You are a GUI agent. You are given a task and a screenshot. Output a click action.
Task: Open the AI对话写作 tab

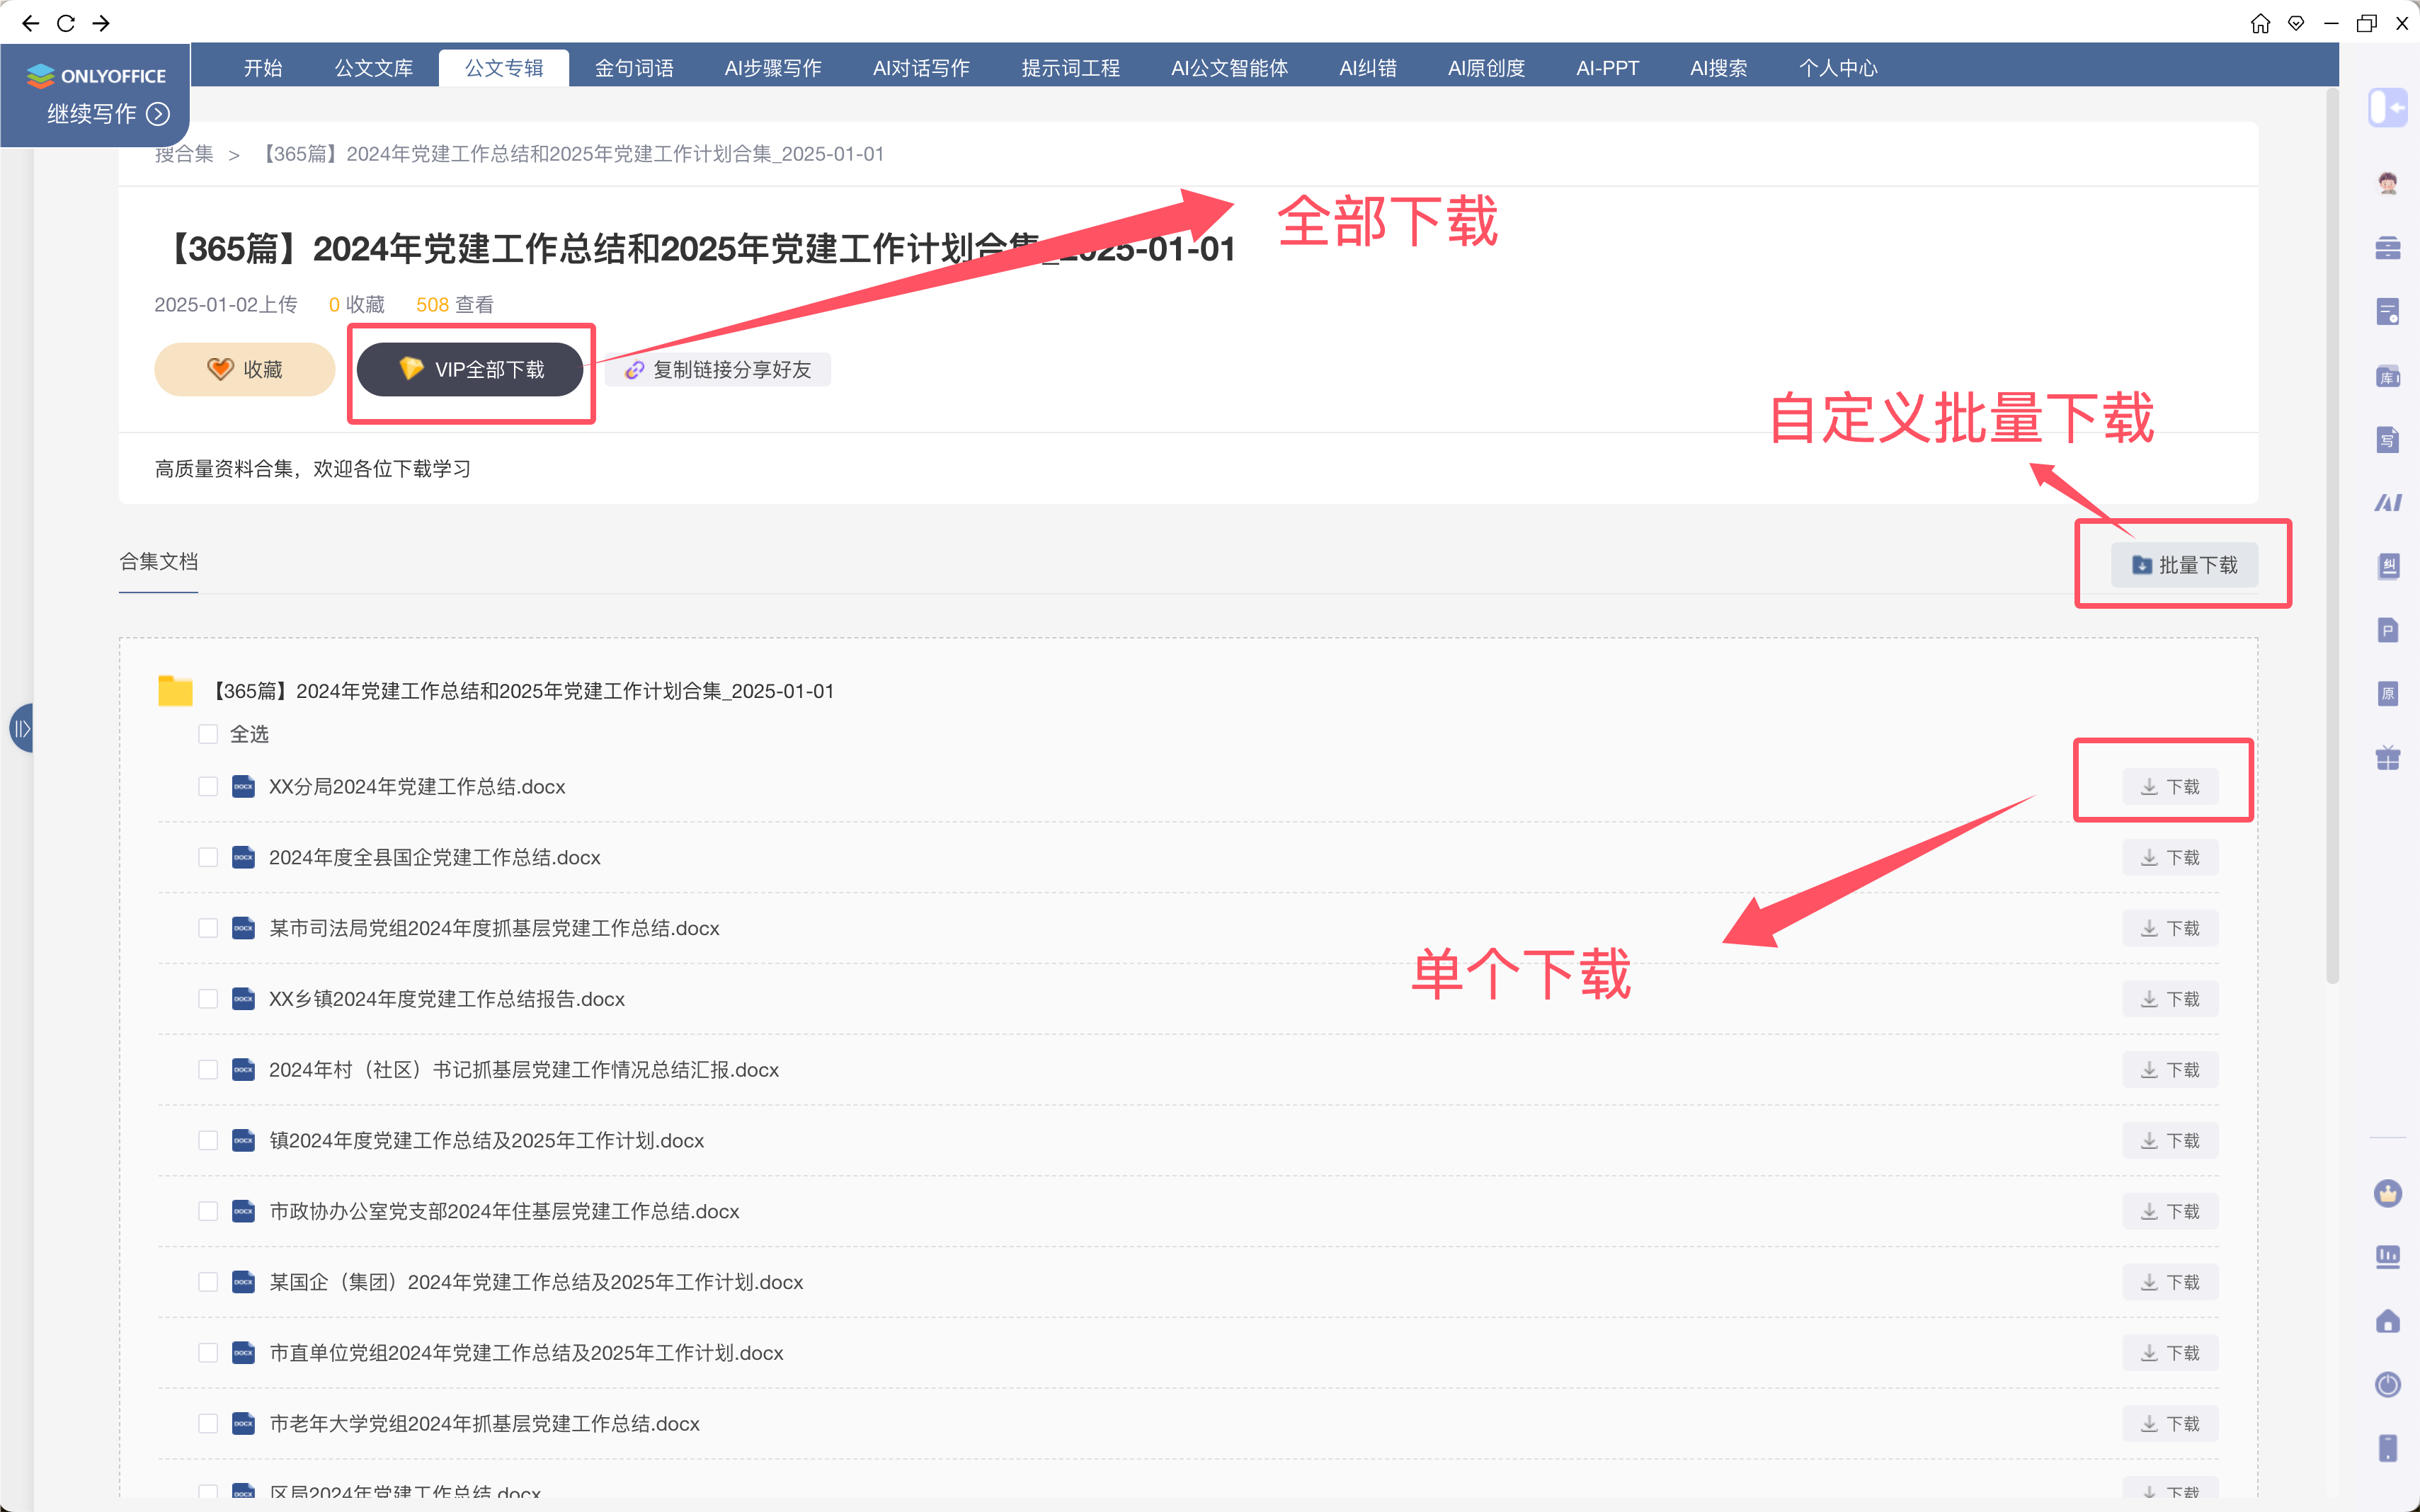coord(921,68)
